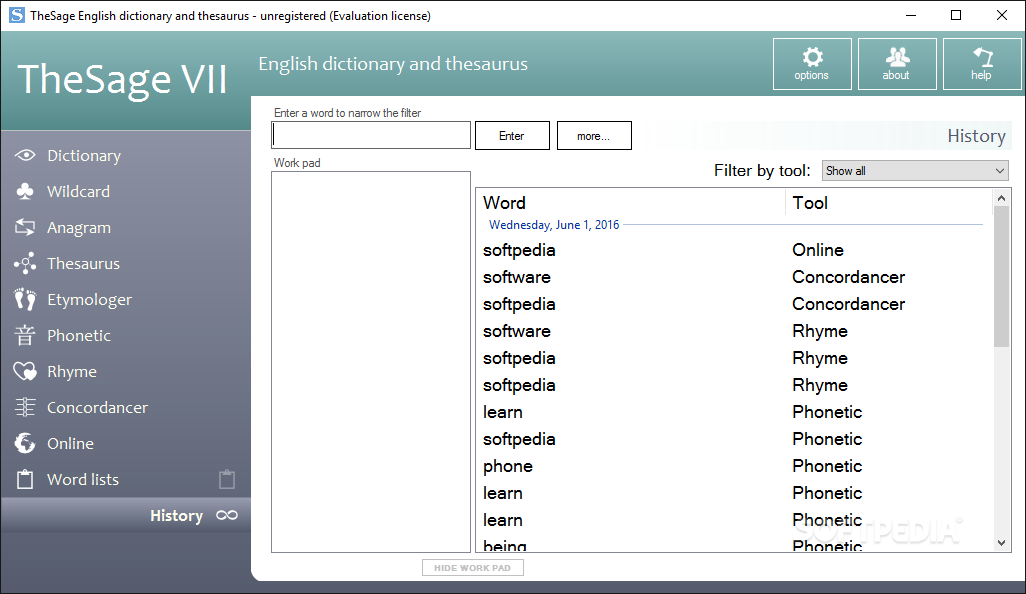Viewport: 1026px width, 594px height.
Task: Open the Online label in sidebar
Action: (71, 444)
